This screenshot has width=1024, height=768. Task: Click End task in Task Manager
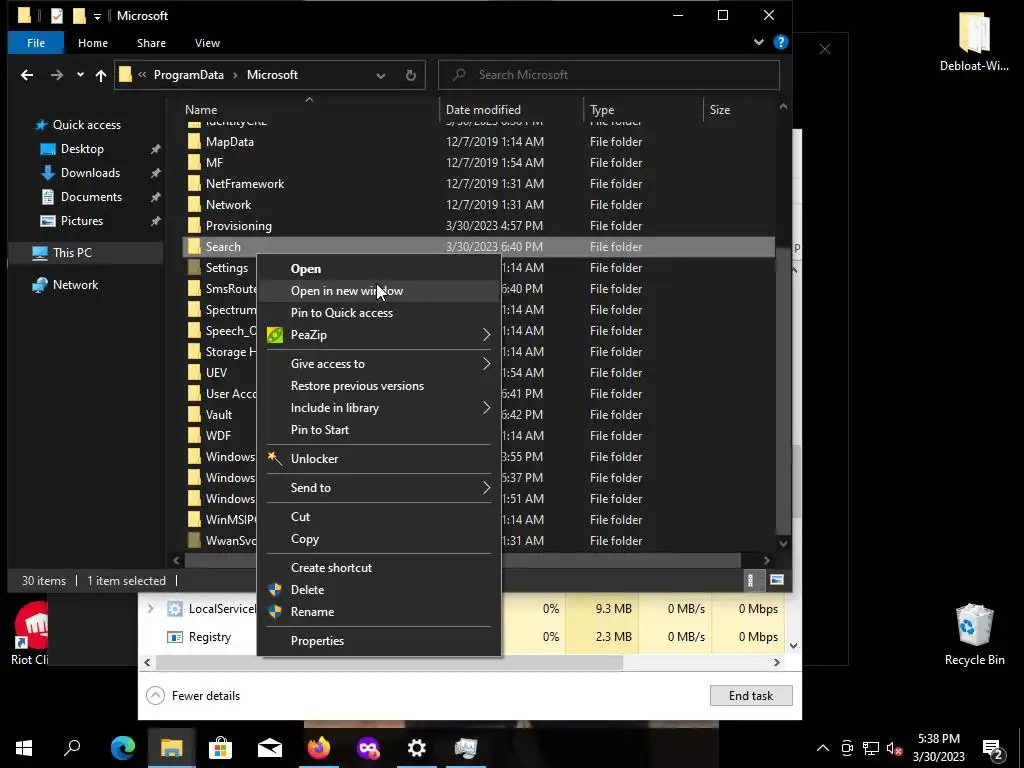coord(751,696)
